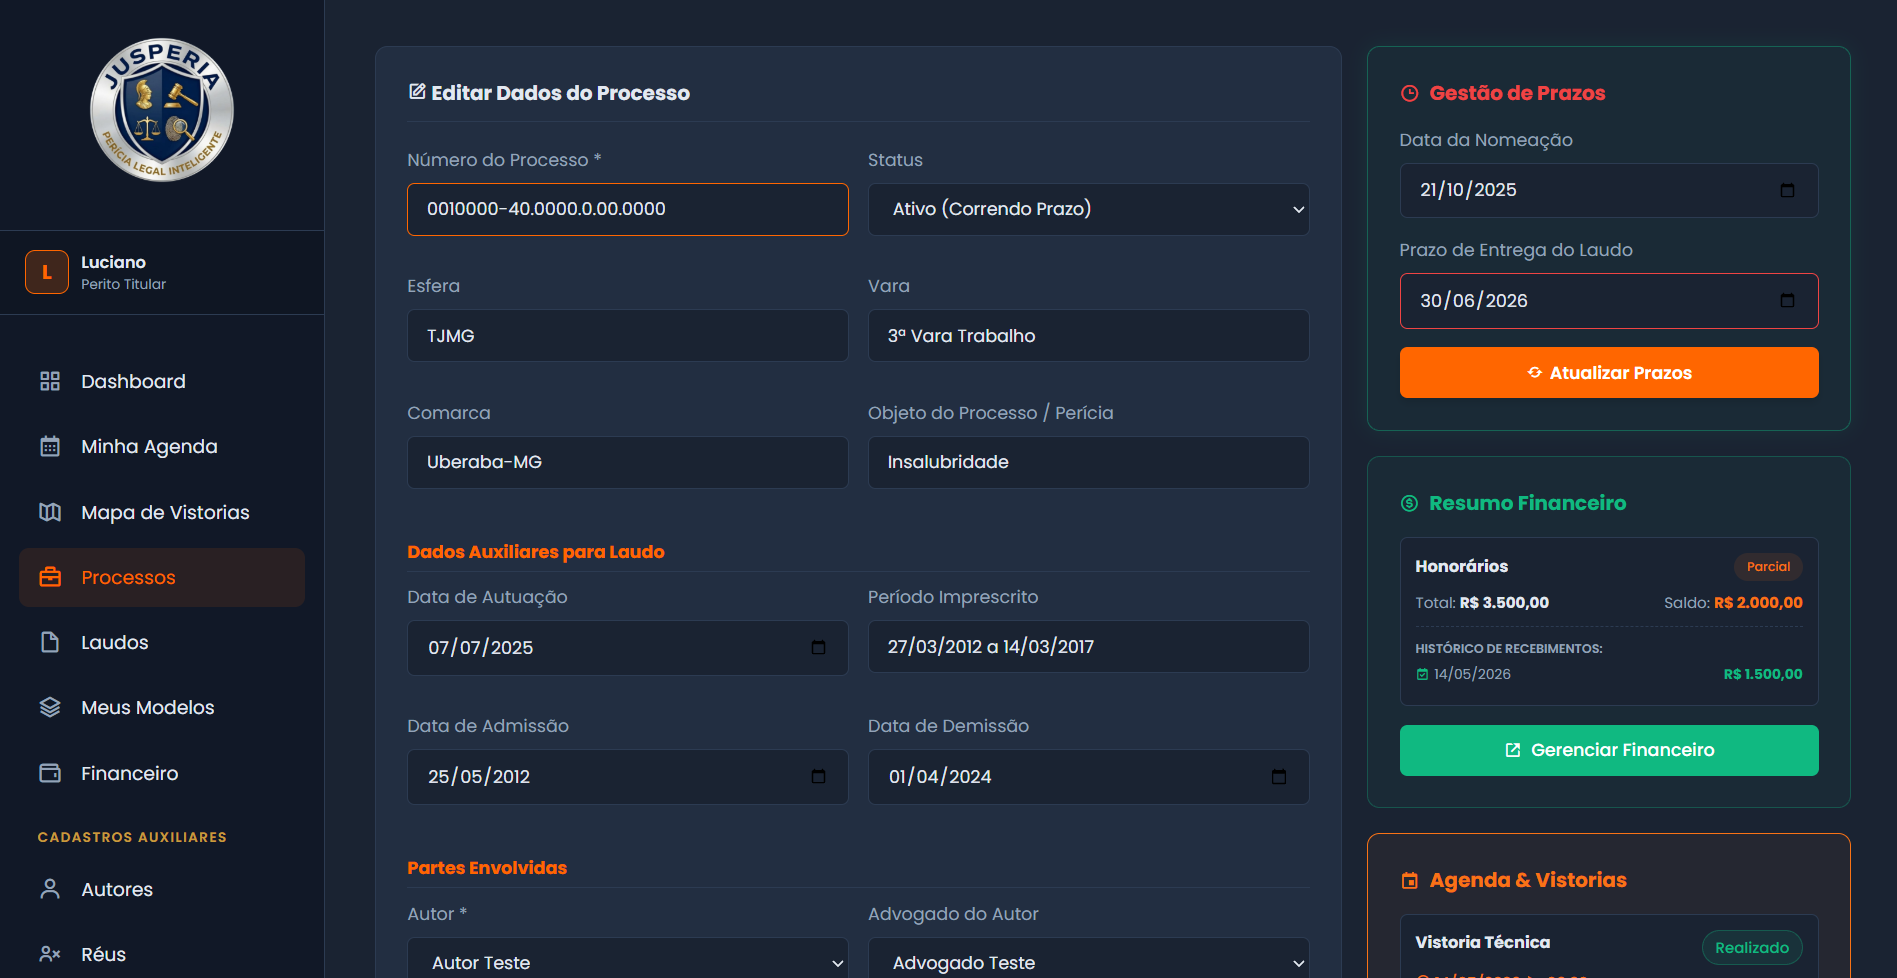Open the Autor dropdown
Viewport: 1897px width, 978px height.
628,962
